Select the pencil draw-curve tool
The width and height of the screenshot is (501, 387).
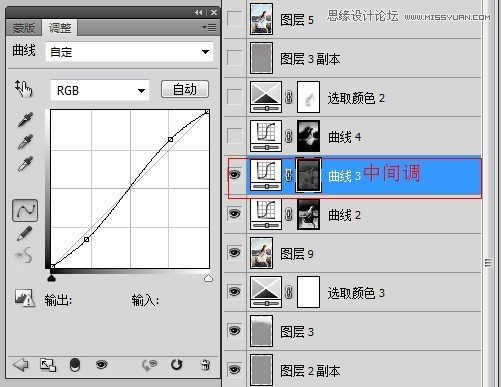point(24,233)
